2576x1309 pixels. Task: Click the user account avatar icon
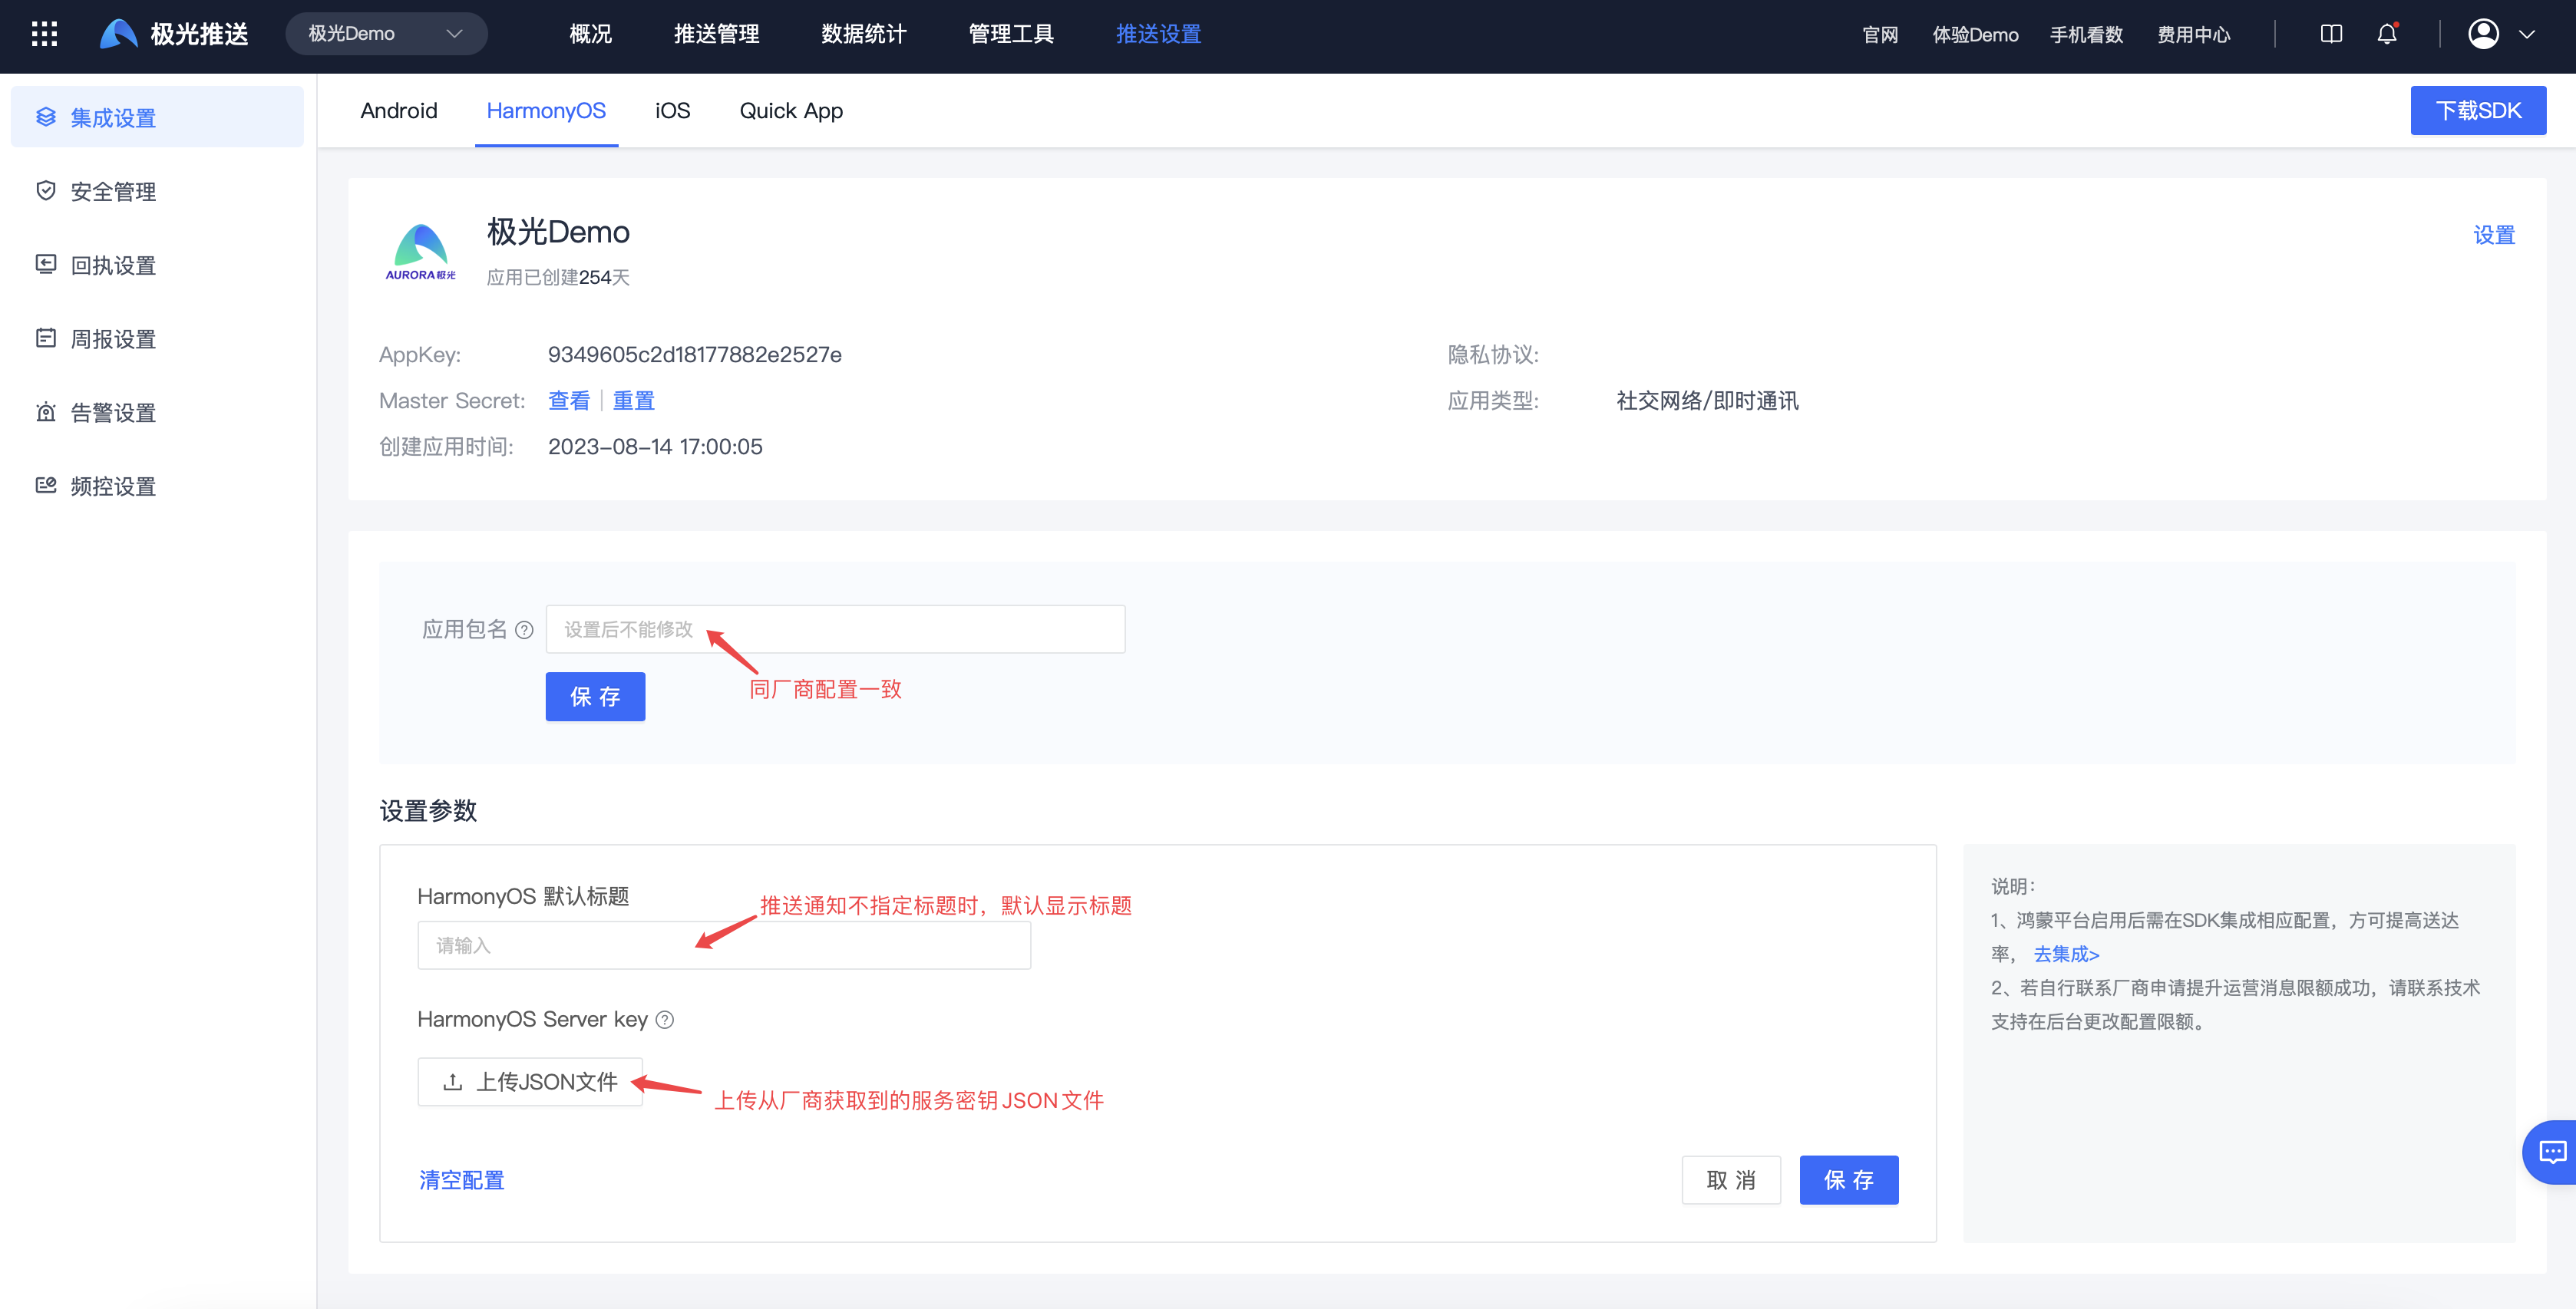(2483, 34)
